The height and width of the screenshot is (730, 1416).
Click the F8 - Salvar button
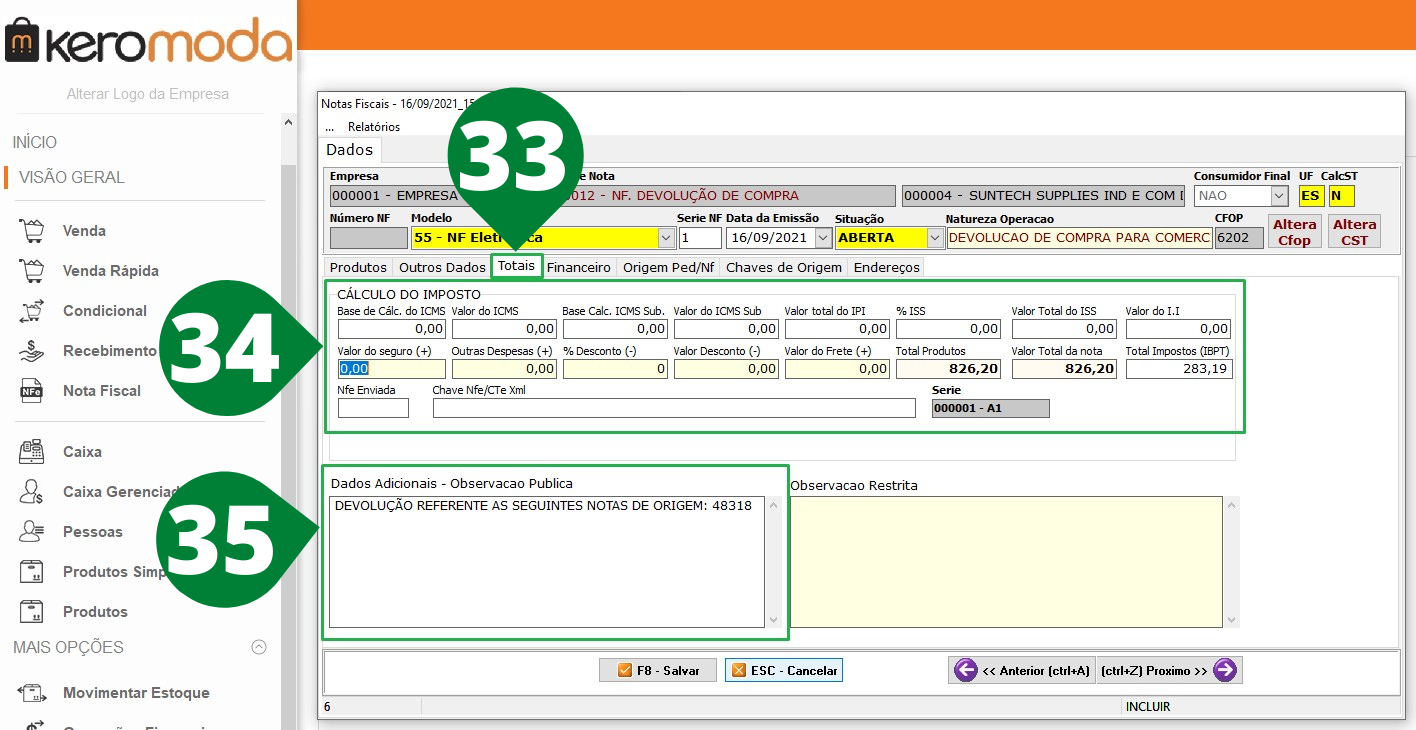tap(657, 670)
